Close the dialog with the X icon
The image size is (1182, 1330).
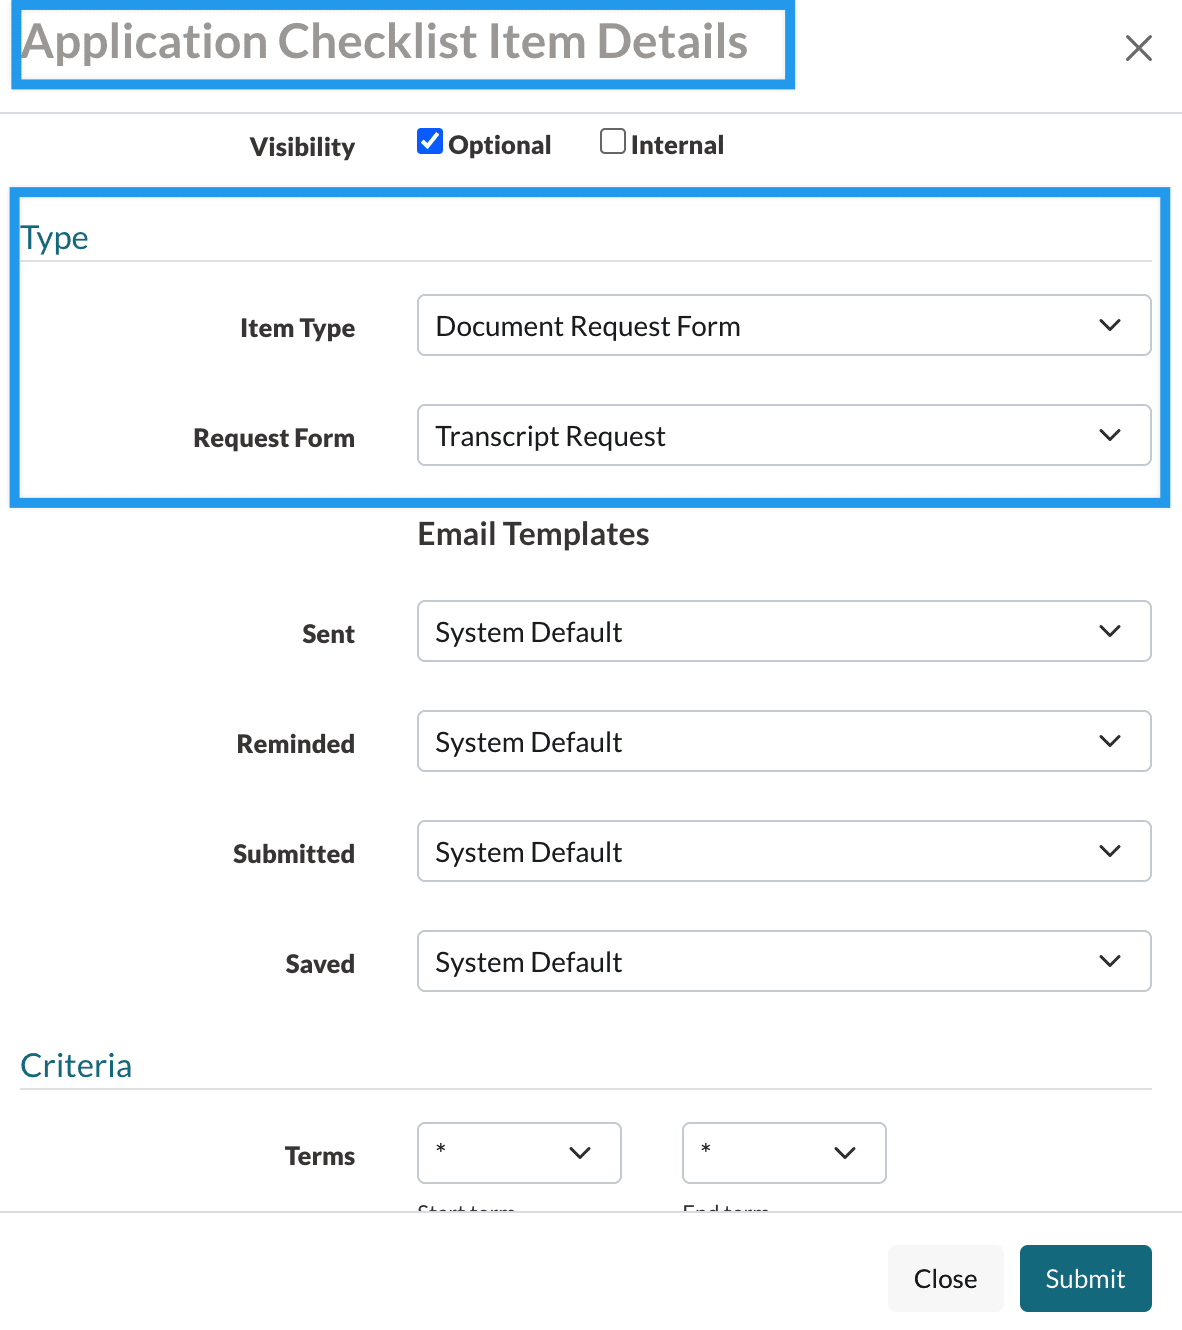(1138, 48)
